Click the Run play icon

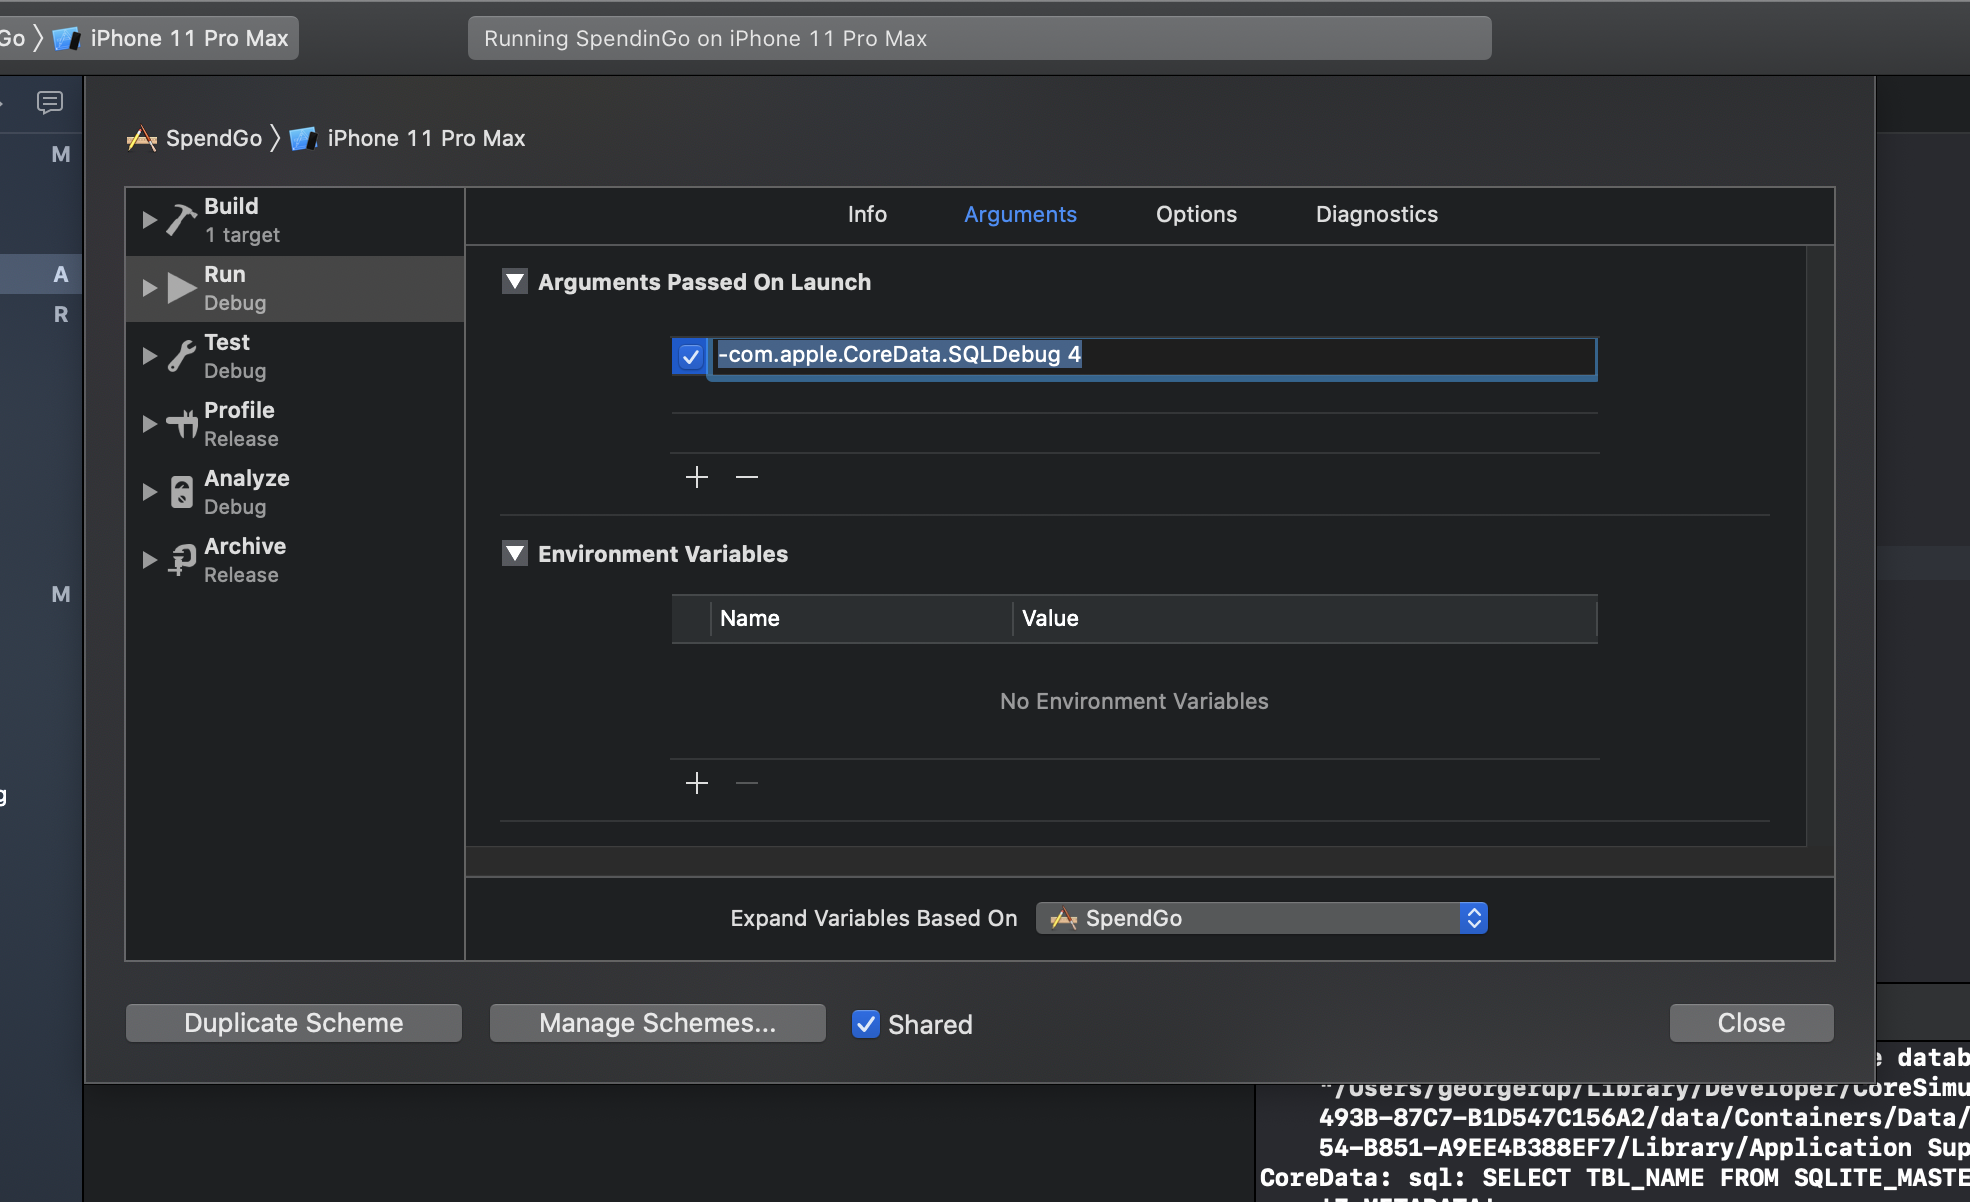point(181,288)
